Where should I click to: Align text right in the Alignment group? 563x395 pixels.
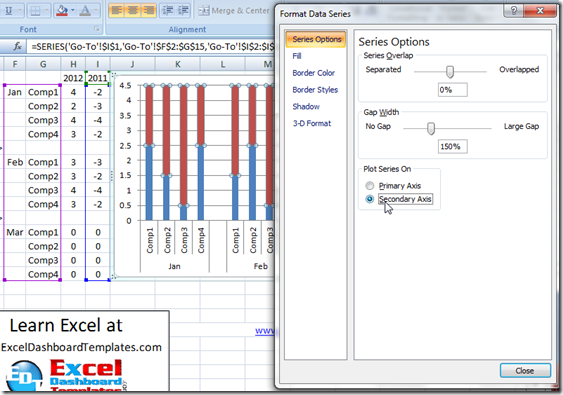tap(148, 11)
